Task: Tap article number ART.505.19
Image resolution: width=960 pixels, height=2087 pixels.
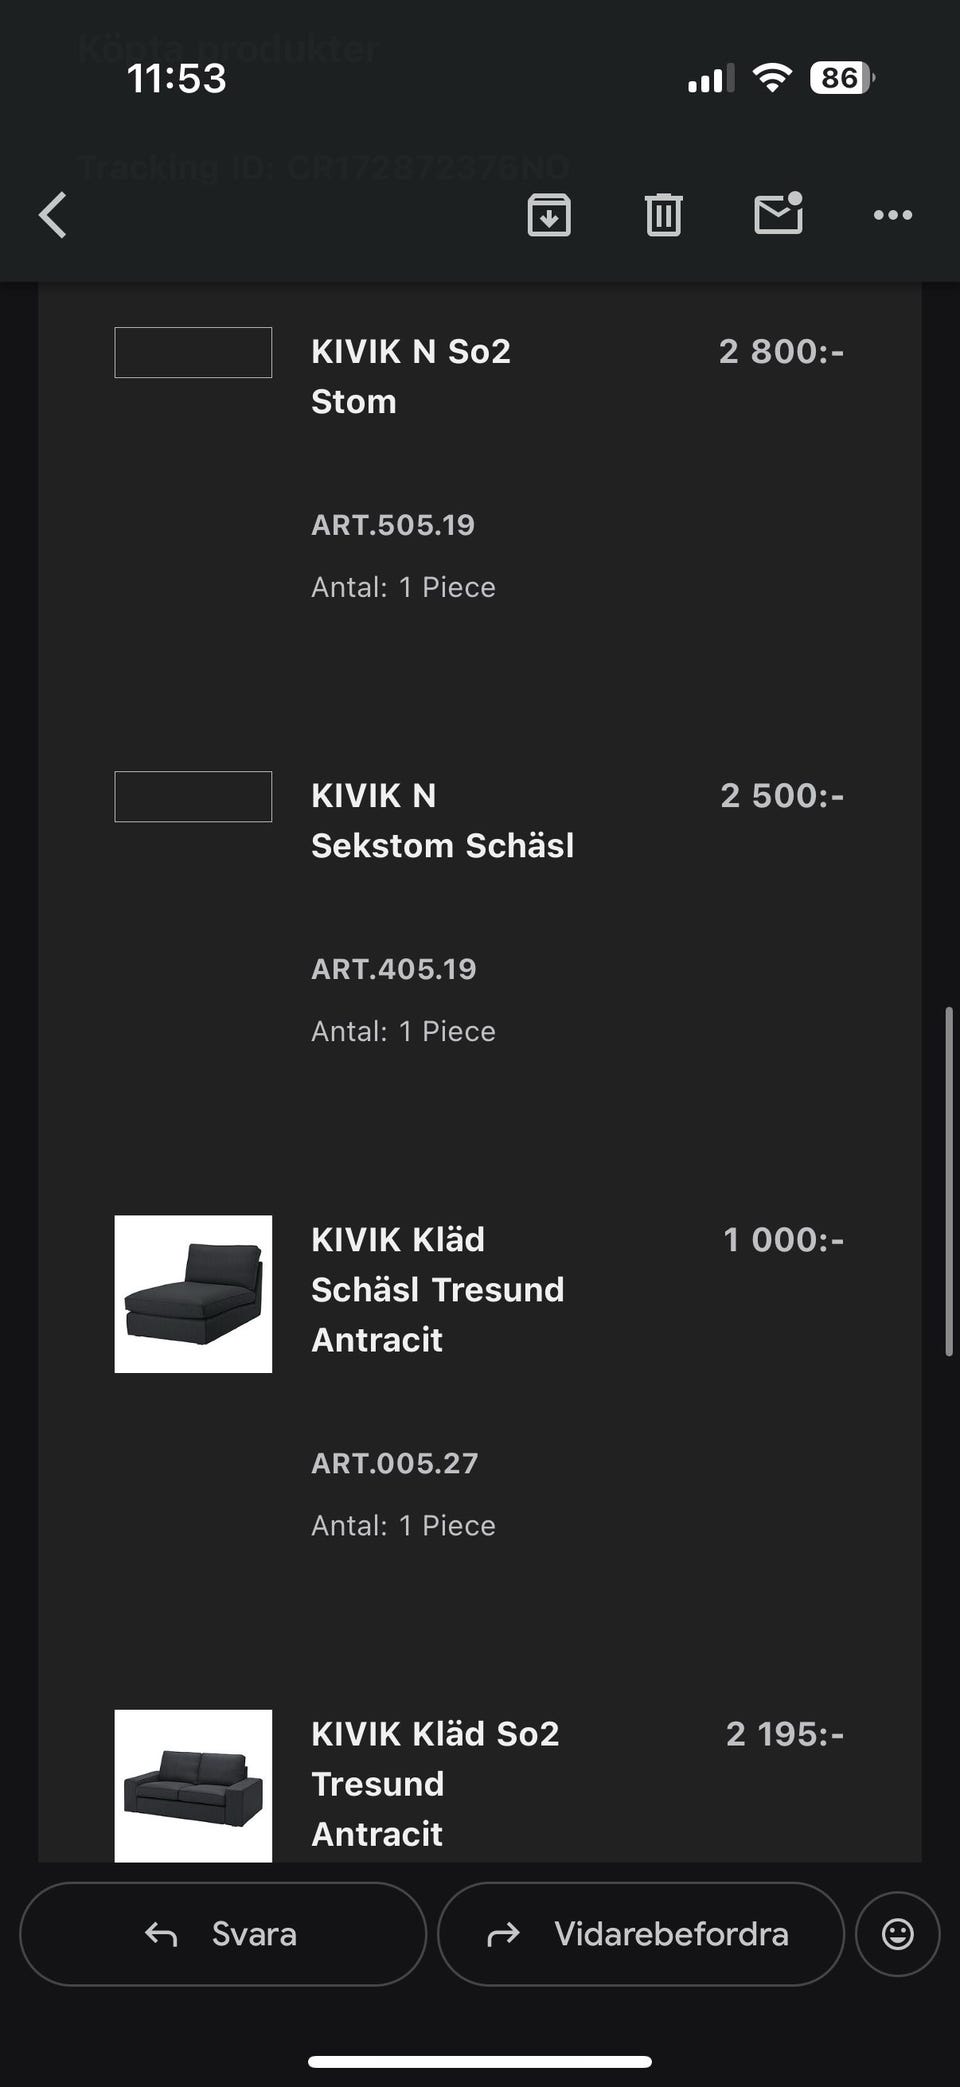Action: pyautogui.click(x=393, y=525)
